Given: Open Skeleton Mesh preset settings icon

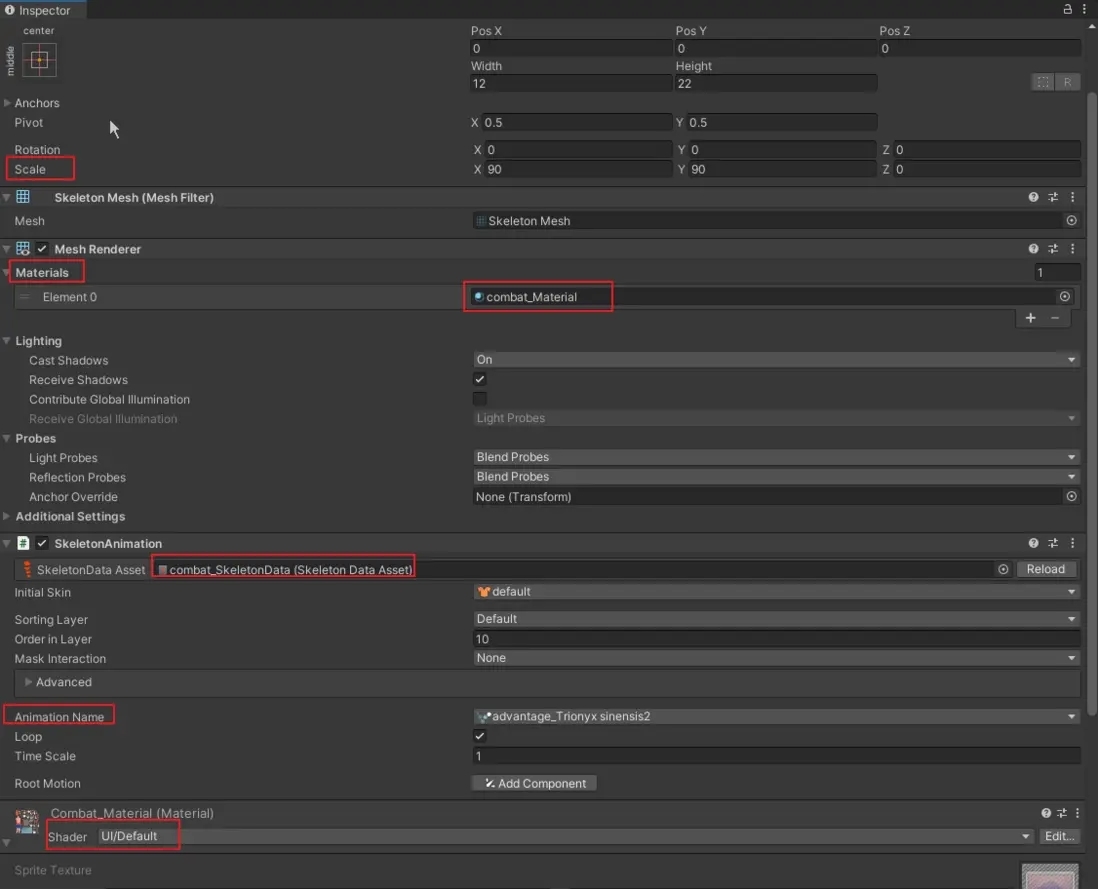Looking at the screenshot, I should tap(1053, 198).
